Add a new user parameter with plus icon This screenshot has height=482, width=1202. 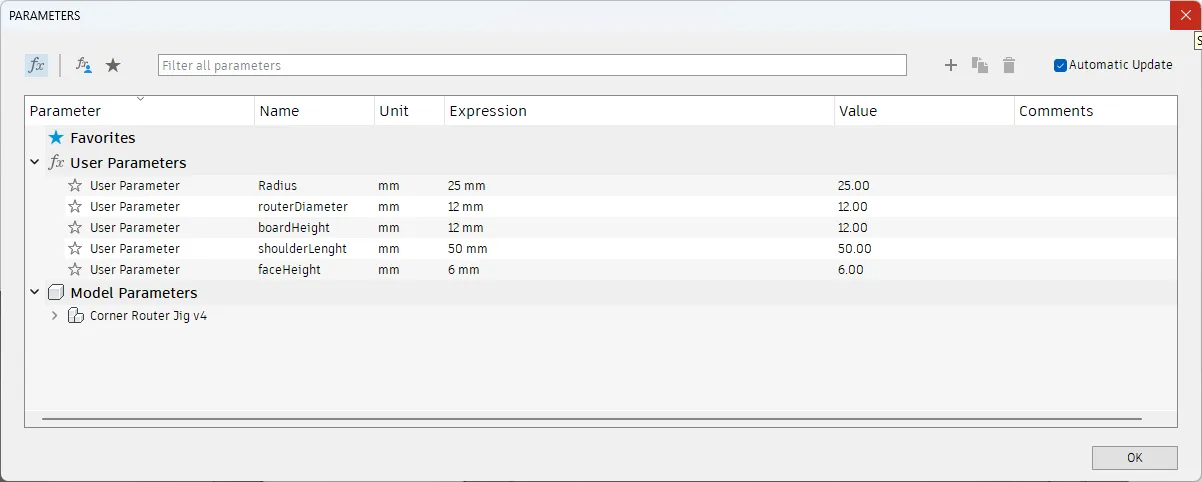pyautogui.click(x=950, y=65)
